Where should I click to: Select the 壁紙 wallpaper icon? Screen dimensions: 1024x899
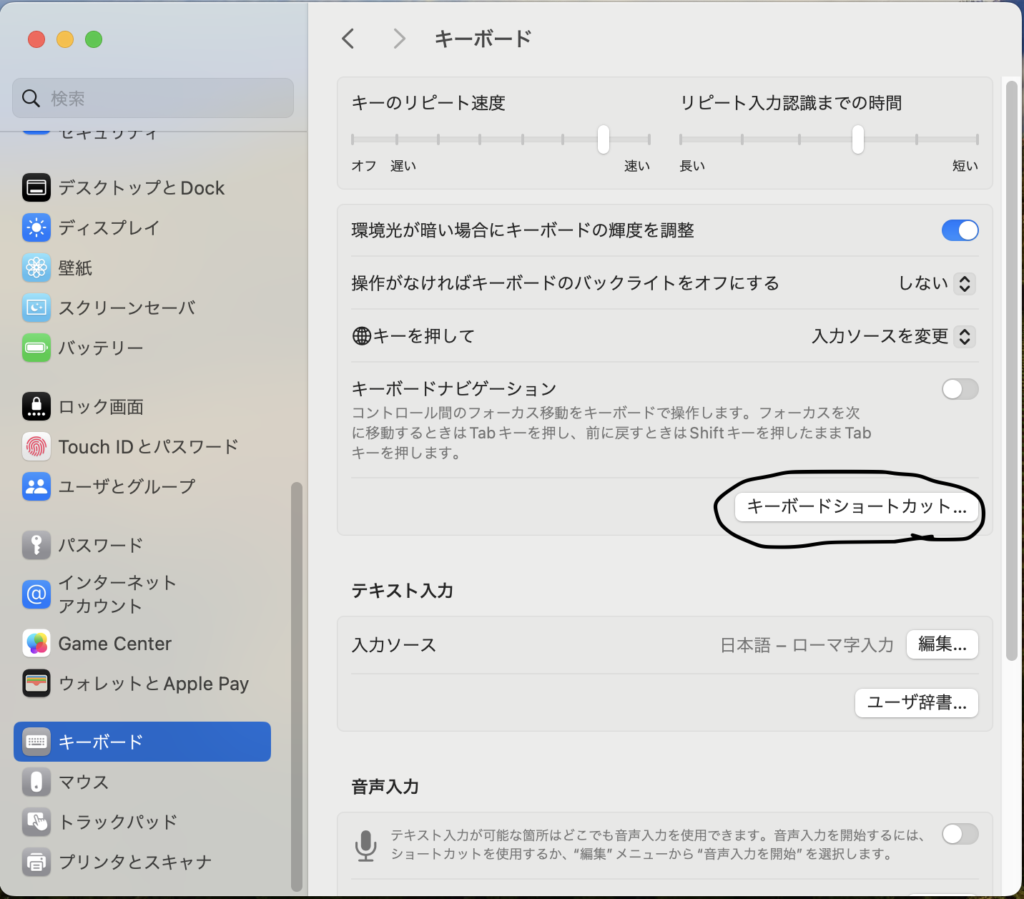(36, 268)
